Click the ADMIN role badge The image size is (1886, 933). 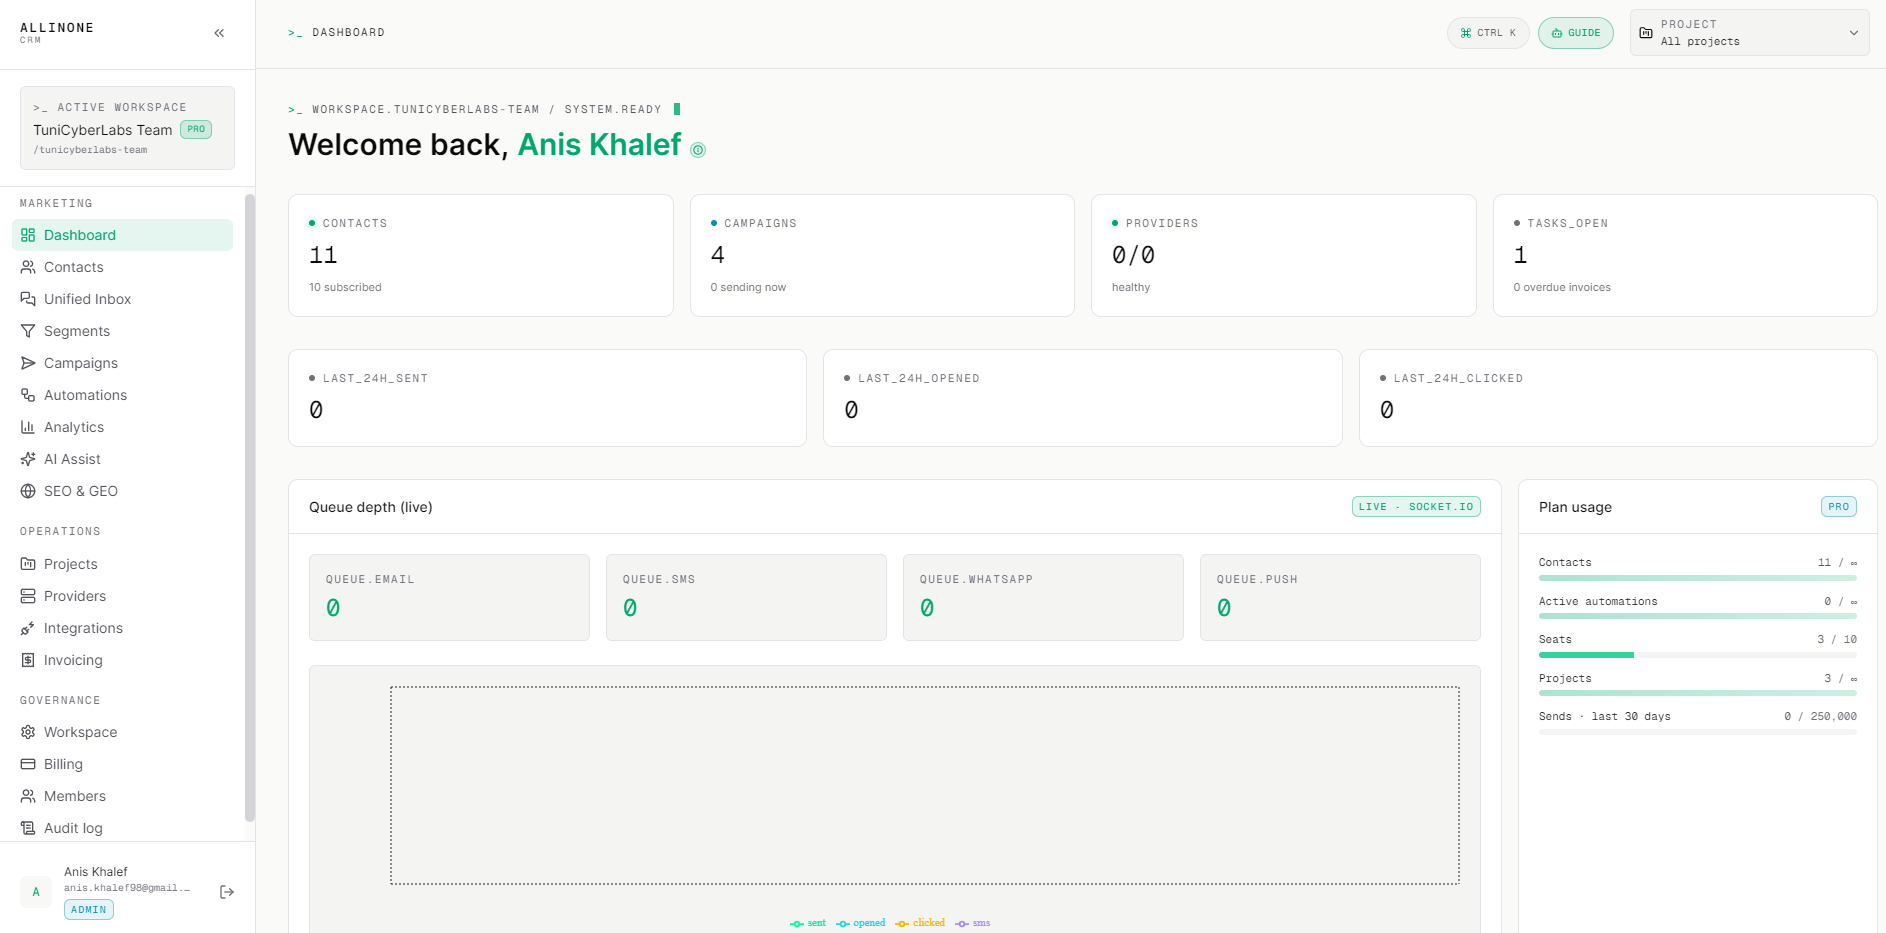[89, 910]
